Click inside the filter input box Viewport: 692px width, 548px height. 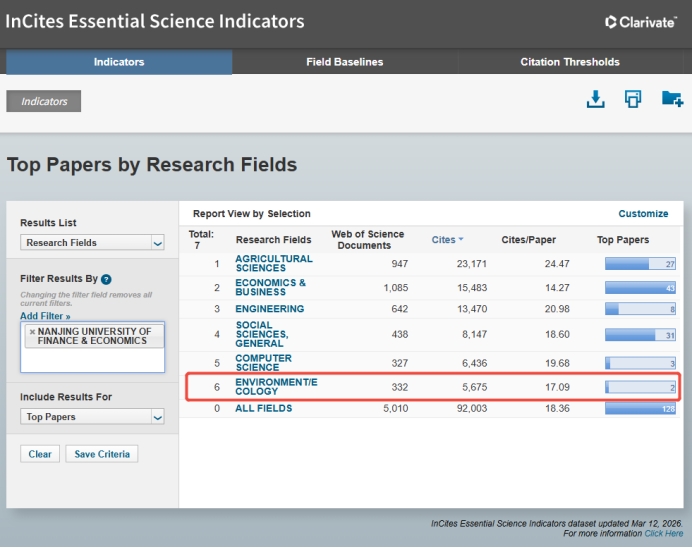tap(92, 360)
